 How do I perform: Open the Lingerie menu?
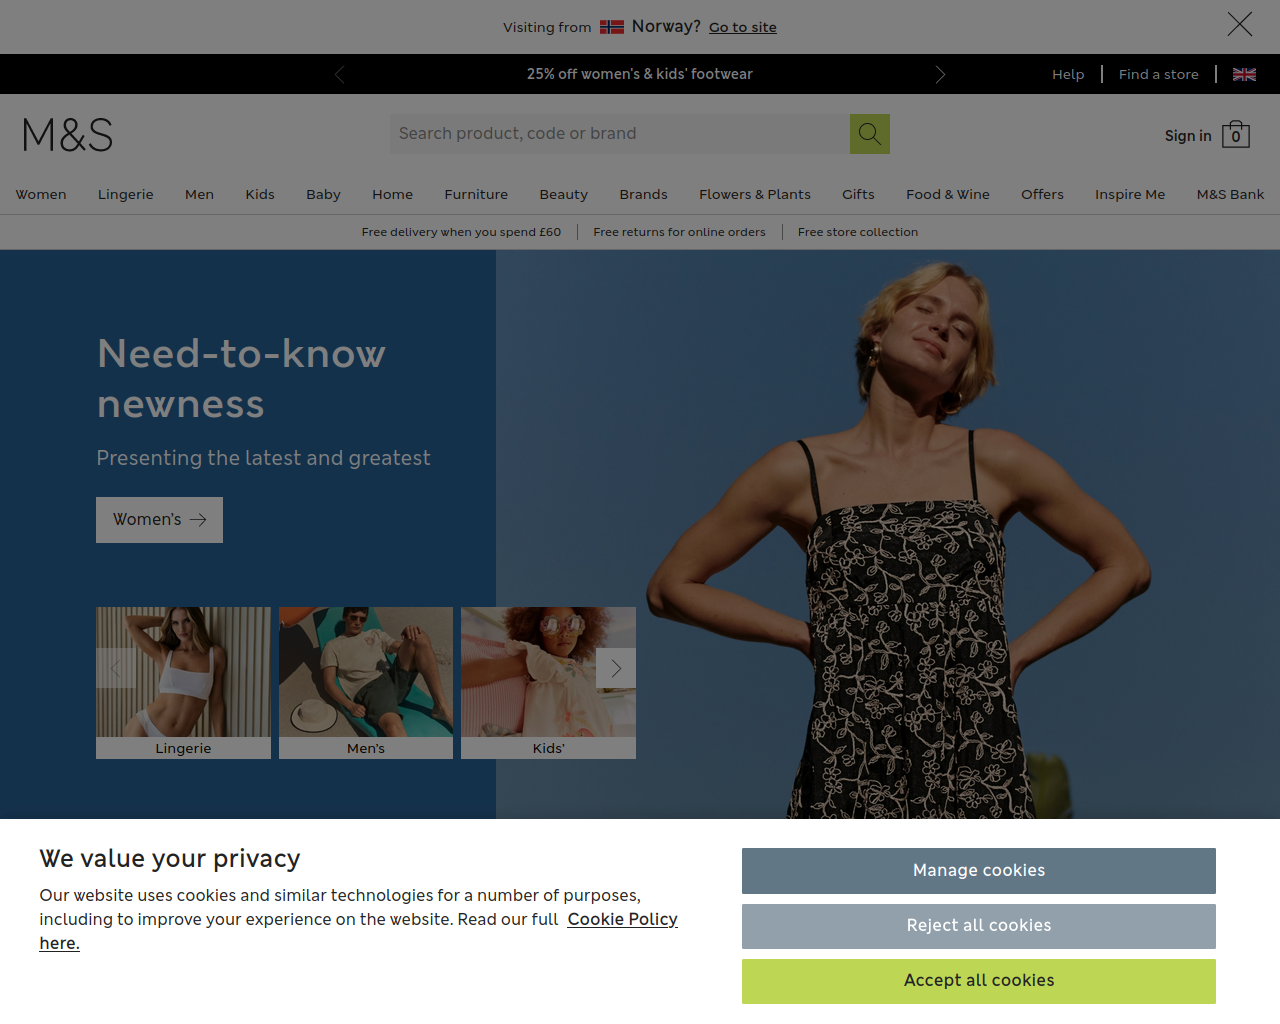tap(126, 194)
